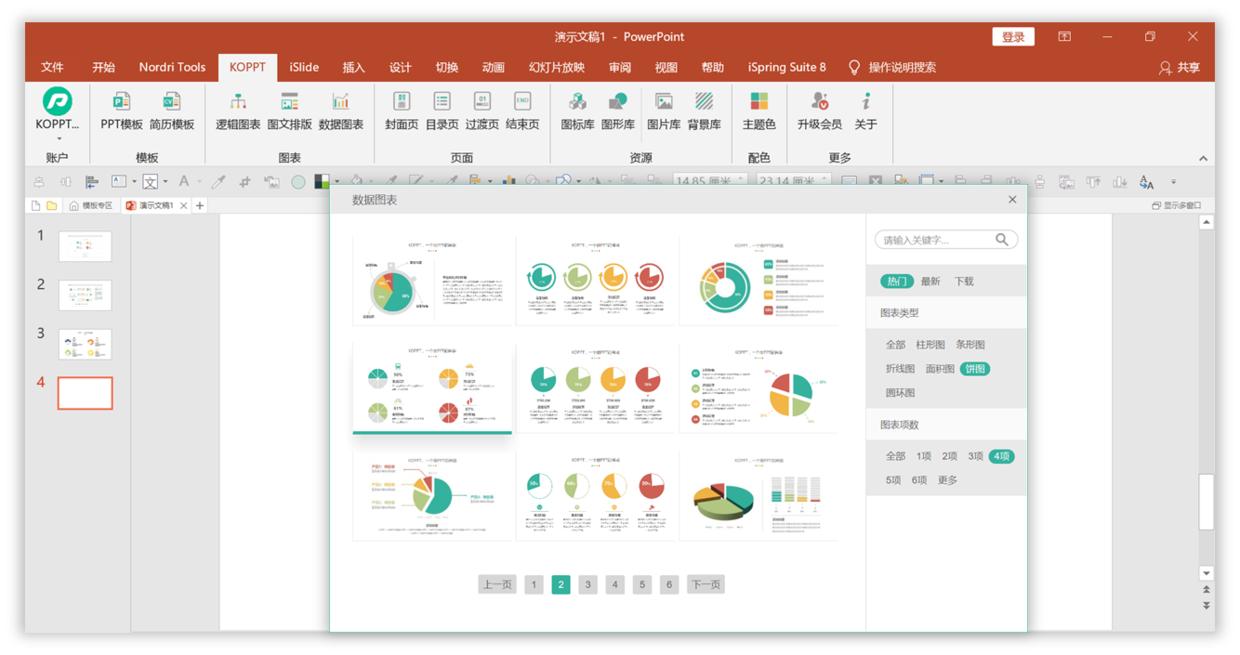This screenshot has width=1240, height=655.
Task: Expand the KOPPT account dropdown arrow
Action: pyautogui.click(x=58, y=139)
